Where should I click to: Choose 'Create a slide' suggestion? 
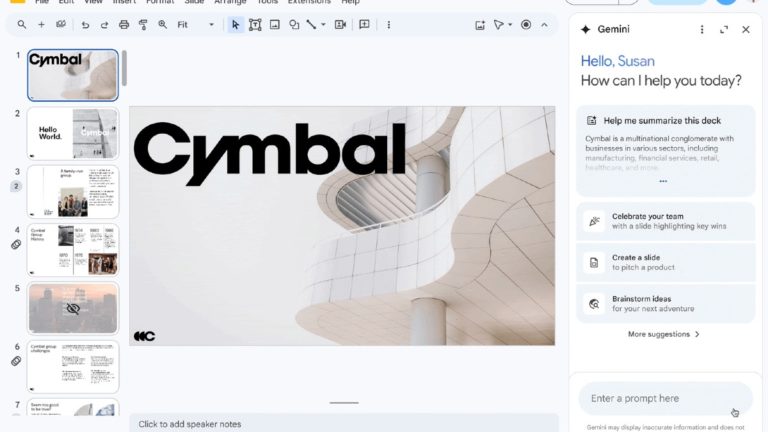tap(666, 263)
